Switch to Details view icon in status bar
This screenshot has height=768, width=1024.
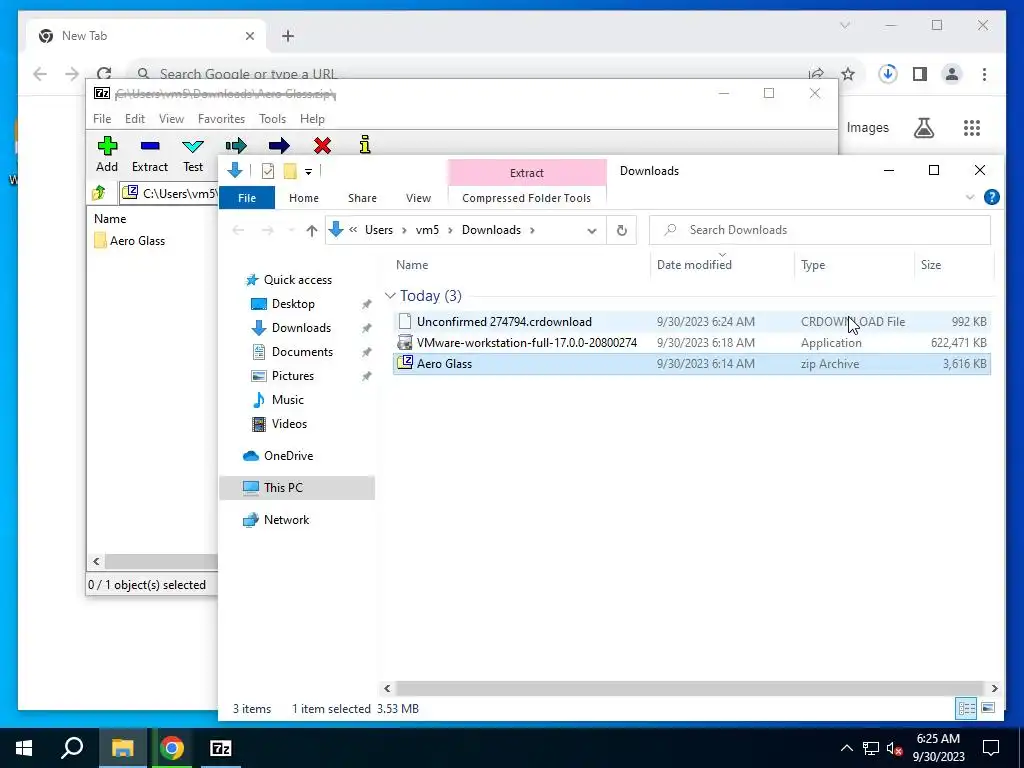[x=967, y=709]
